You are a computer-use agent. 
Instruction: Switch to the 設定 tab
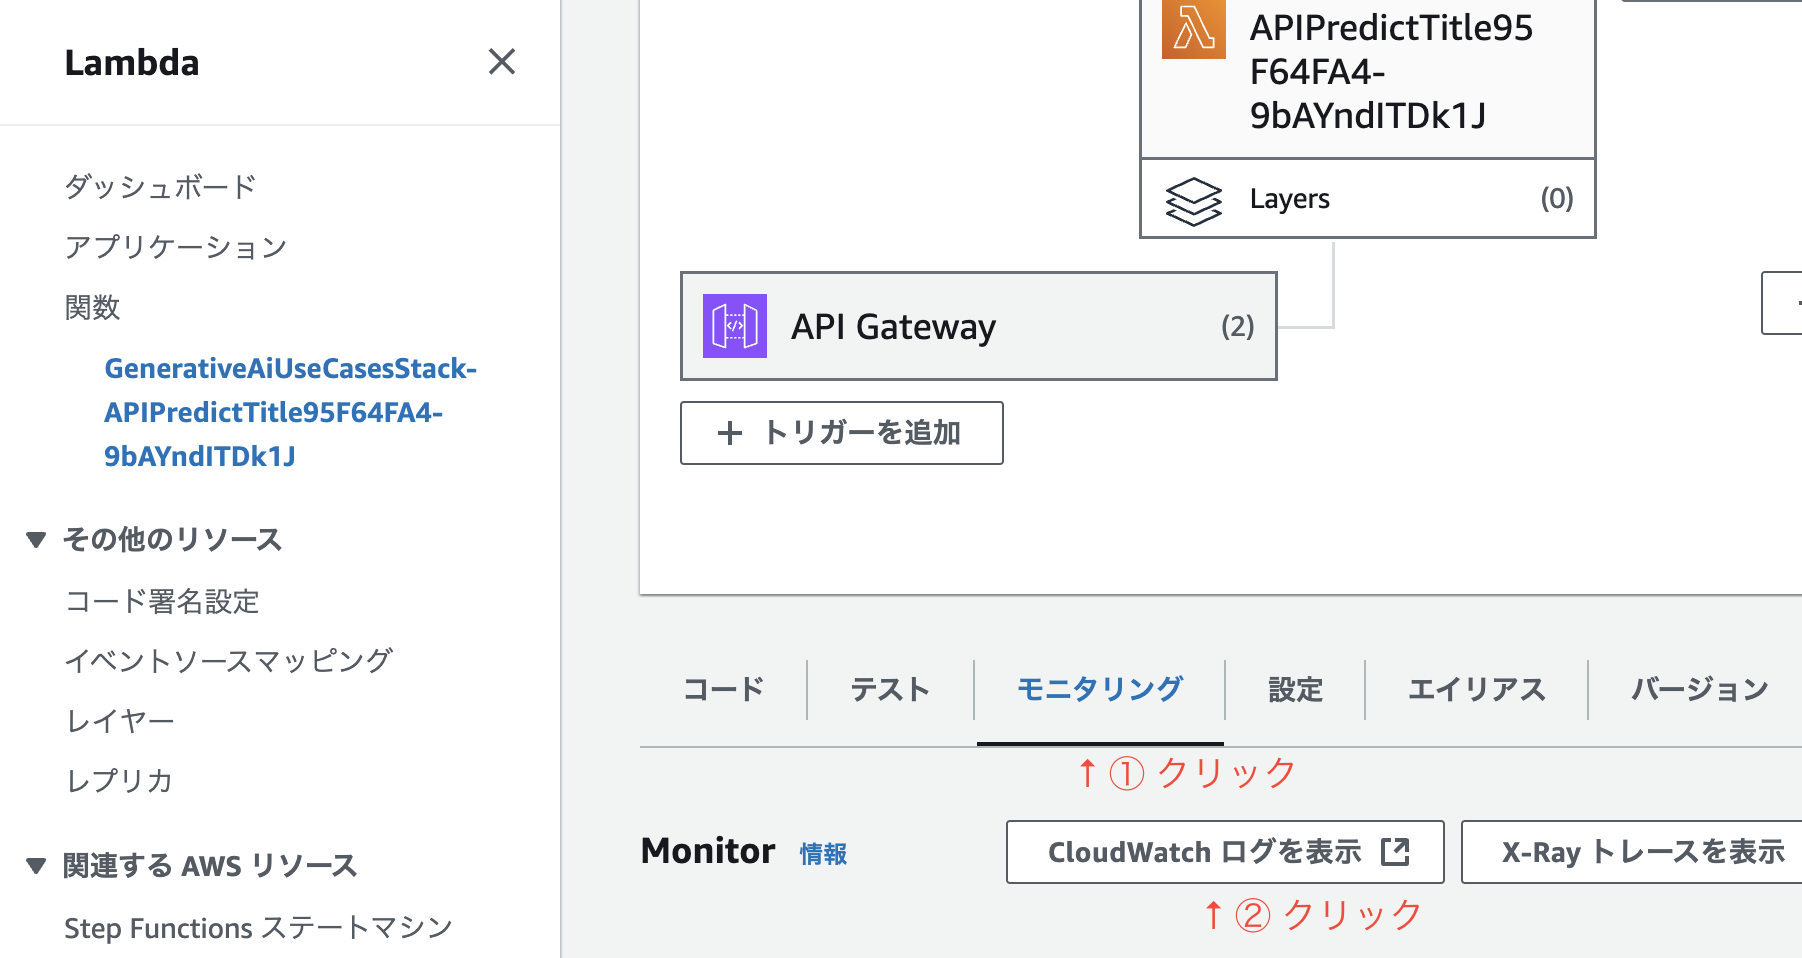click(x=1294, y=689)
